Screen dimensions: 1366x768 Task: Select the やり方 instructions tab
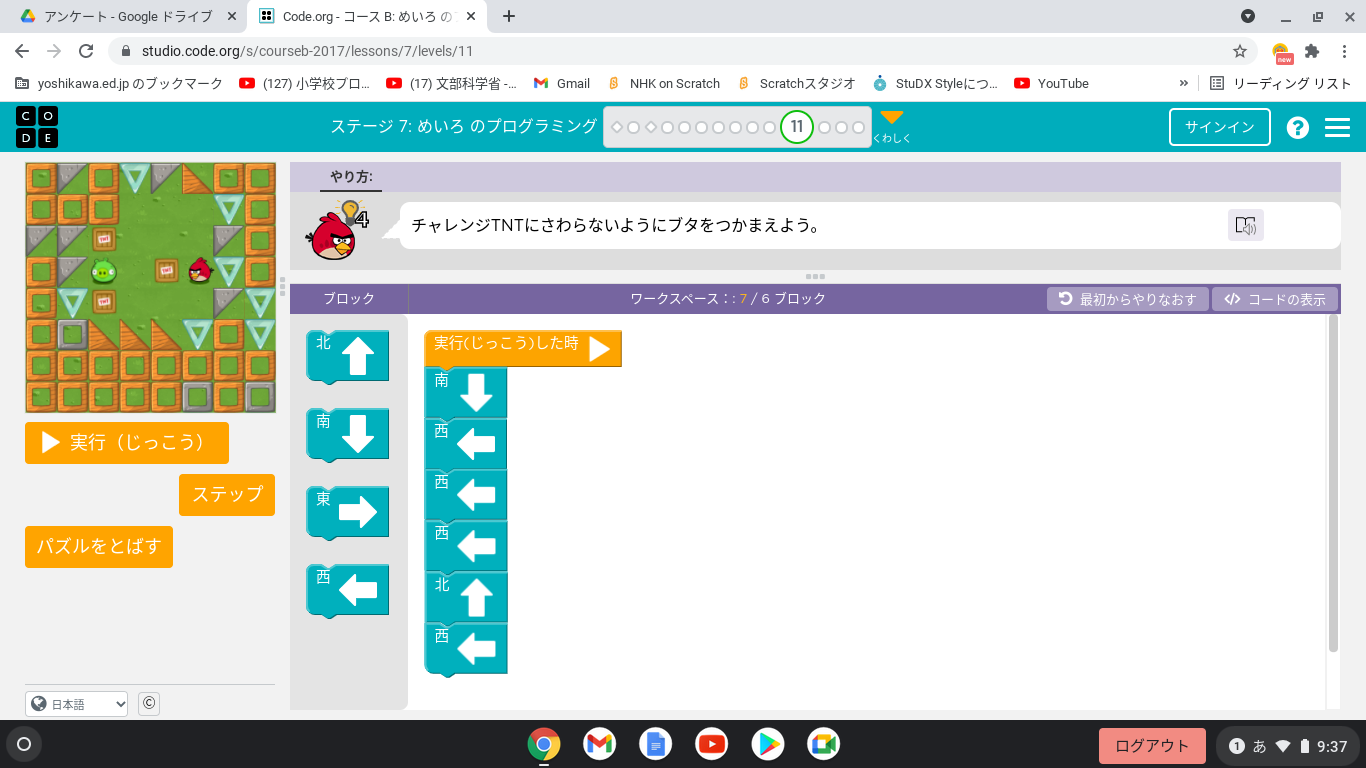(x=351, y=177)
